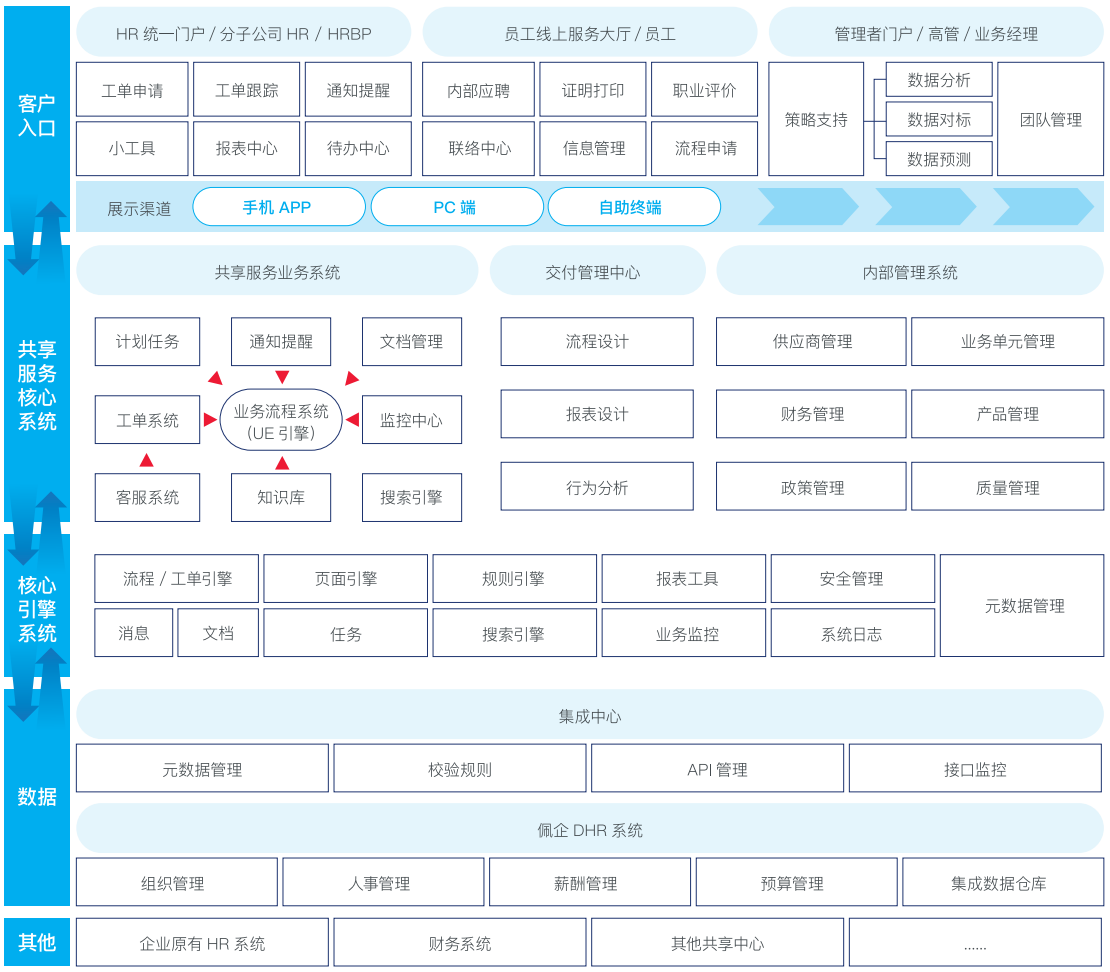
Task: Click the 业务流程系统 (UE 引擎) node
Action: 281,420
